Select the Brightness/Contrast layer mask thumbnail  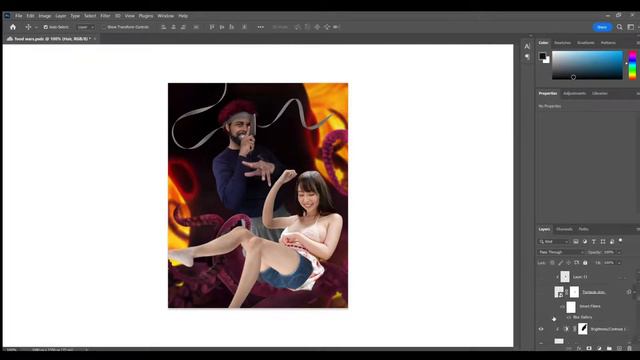pos(583,329)
